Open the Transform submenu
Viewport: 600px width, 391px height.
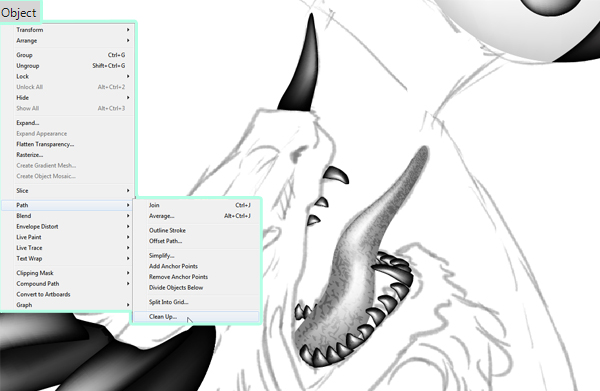tap(67, 30)
